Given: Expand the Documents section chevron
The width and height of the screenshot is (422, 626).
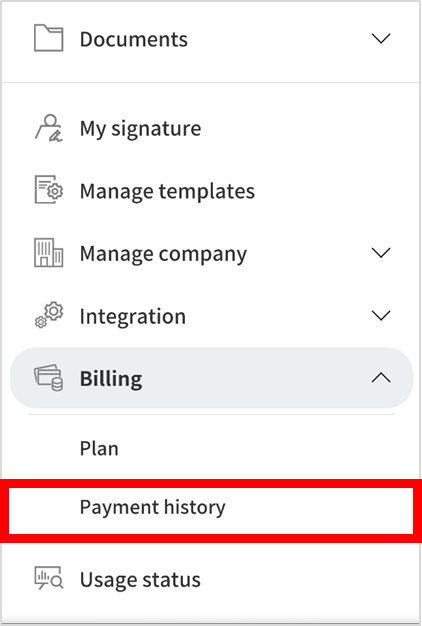Looking at the screenshot, I should [x=381, y=38].
